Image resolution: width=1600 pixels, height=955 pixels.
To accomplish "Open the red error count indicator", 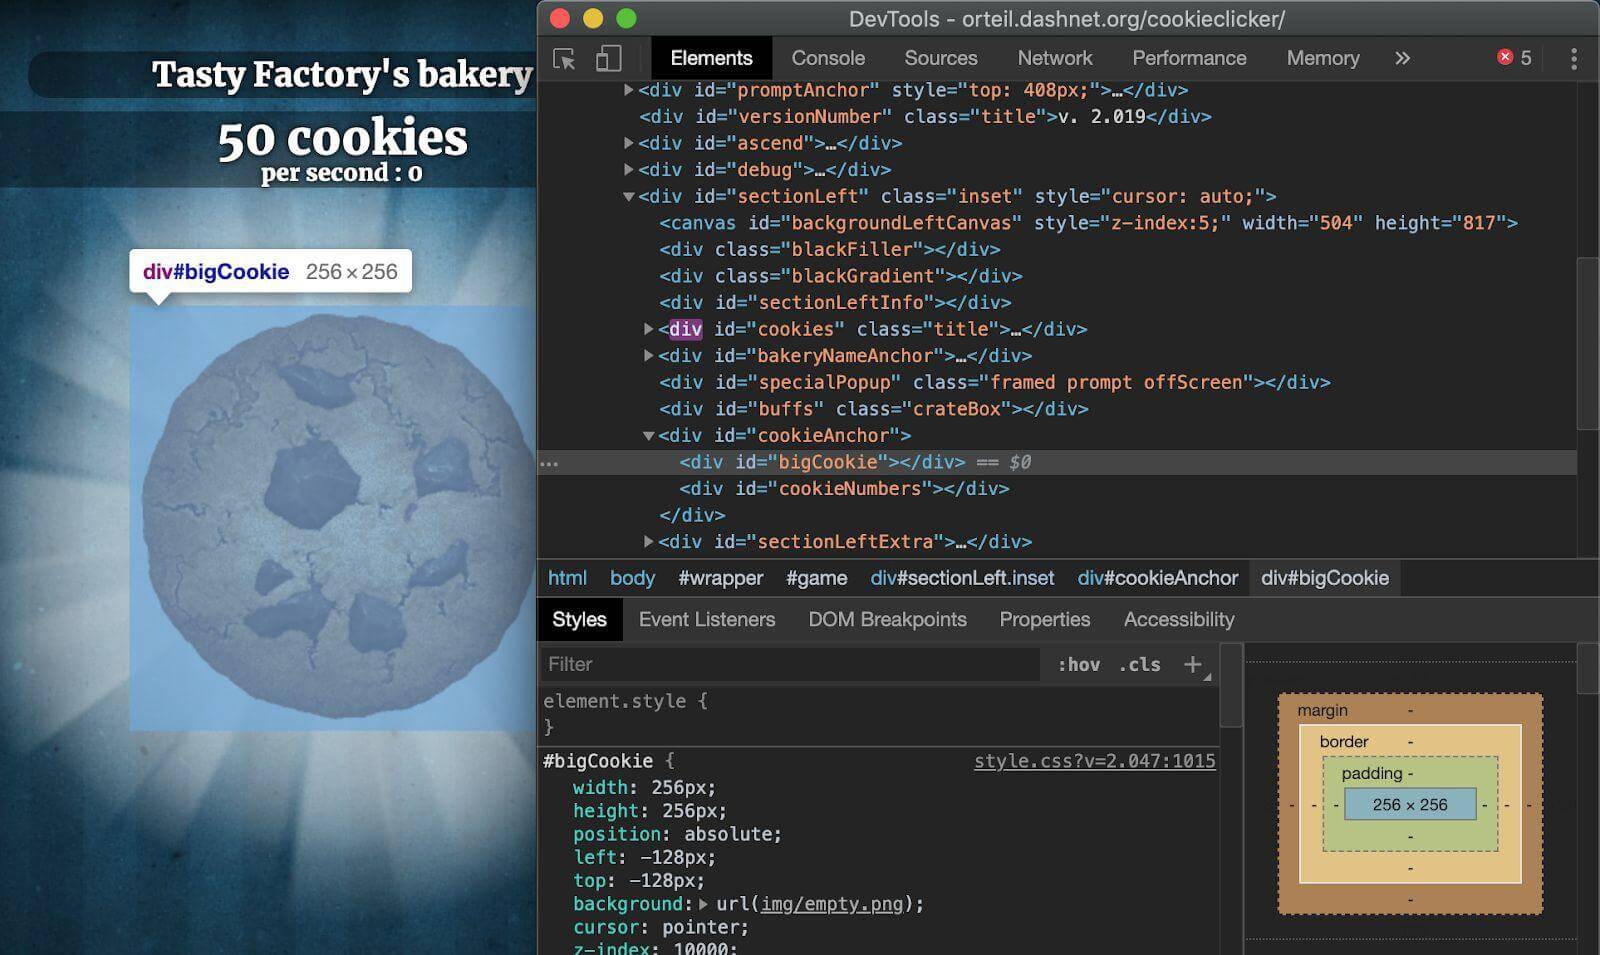I will click(x=1514, y=58).
